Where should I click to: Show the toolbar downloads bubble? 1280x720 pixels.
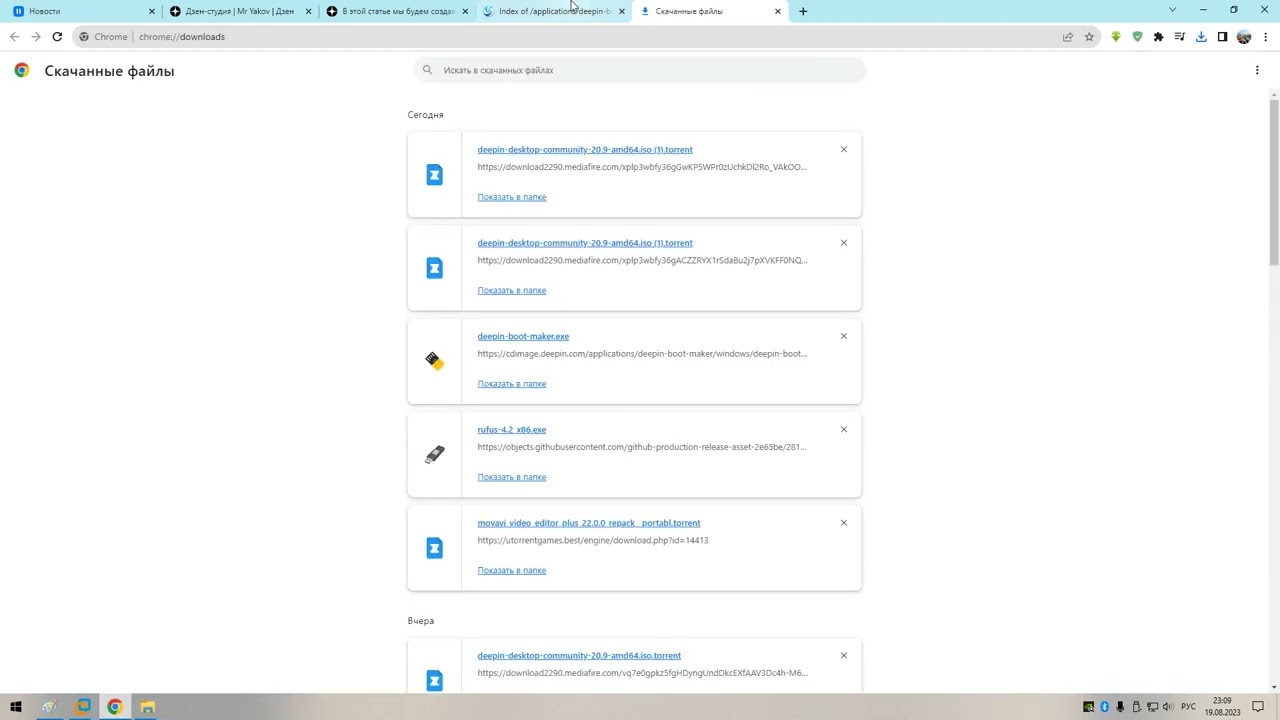[x=1201, y=37]
